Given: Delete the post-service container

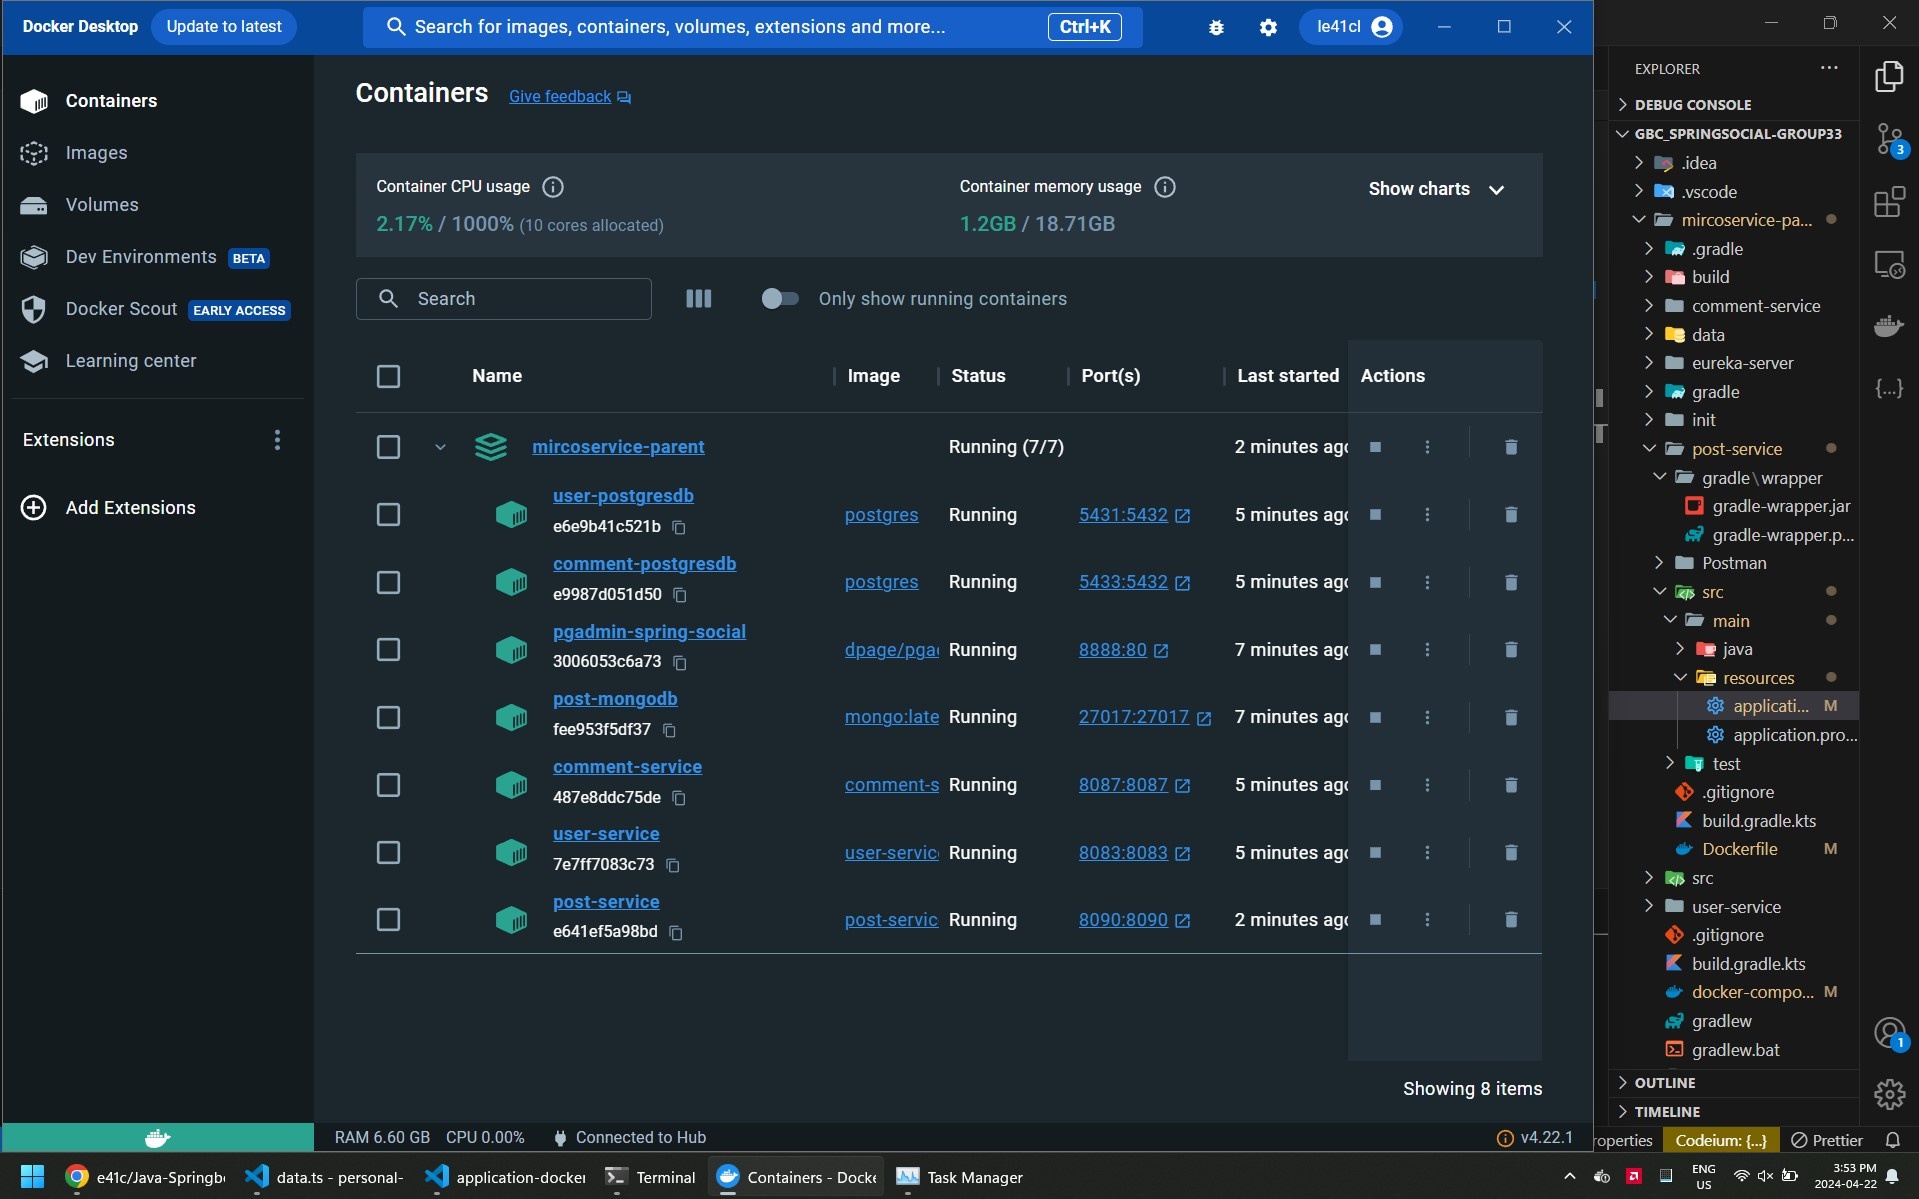Looking at the screenshot, I should point(1511,919).
